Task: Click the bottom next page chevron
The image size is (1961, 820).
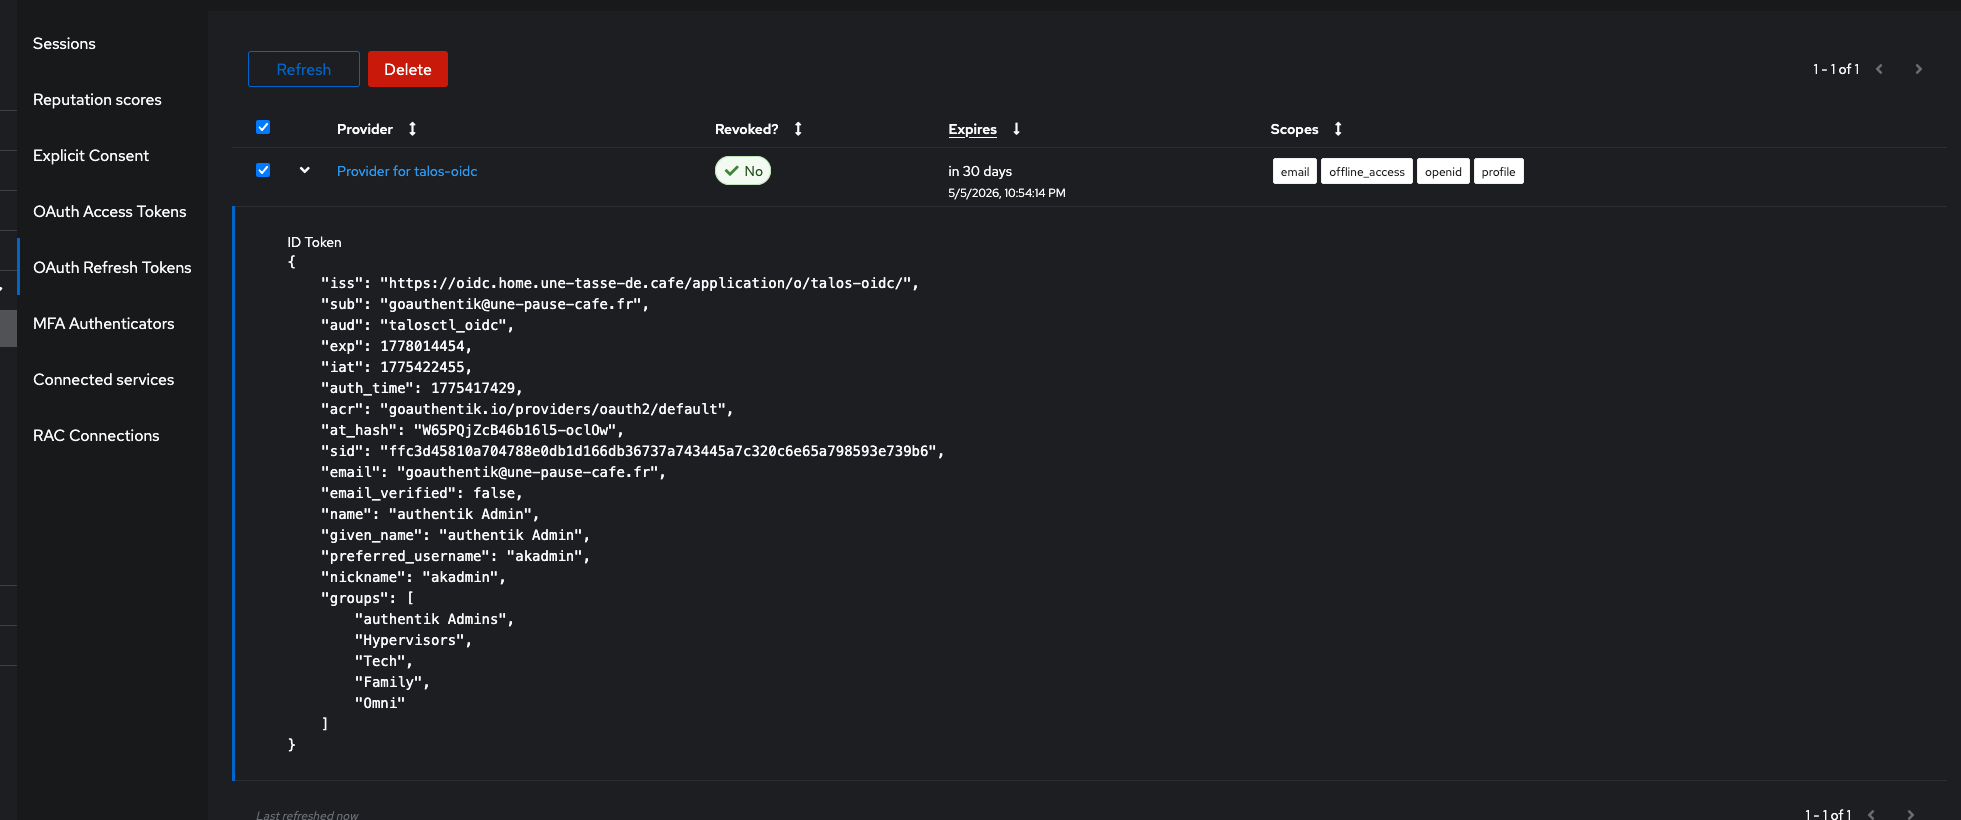Action: [1910, 814]
